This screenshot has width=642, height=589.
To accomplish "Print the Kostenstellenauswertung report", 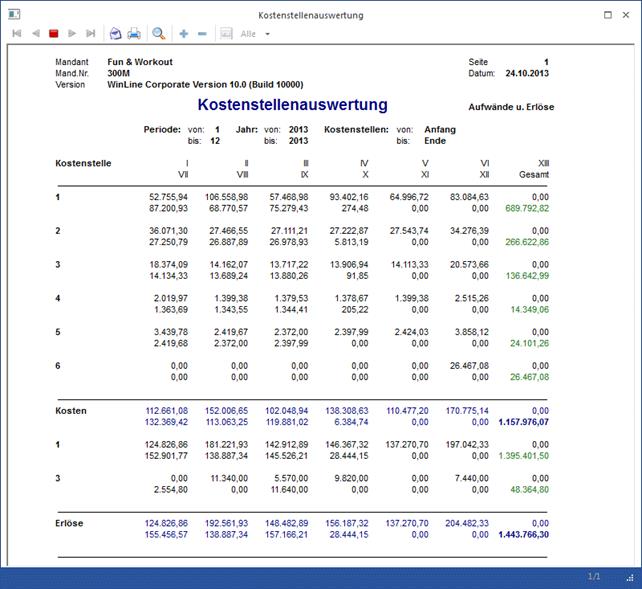I will pos(134,33).
